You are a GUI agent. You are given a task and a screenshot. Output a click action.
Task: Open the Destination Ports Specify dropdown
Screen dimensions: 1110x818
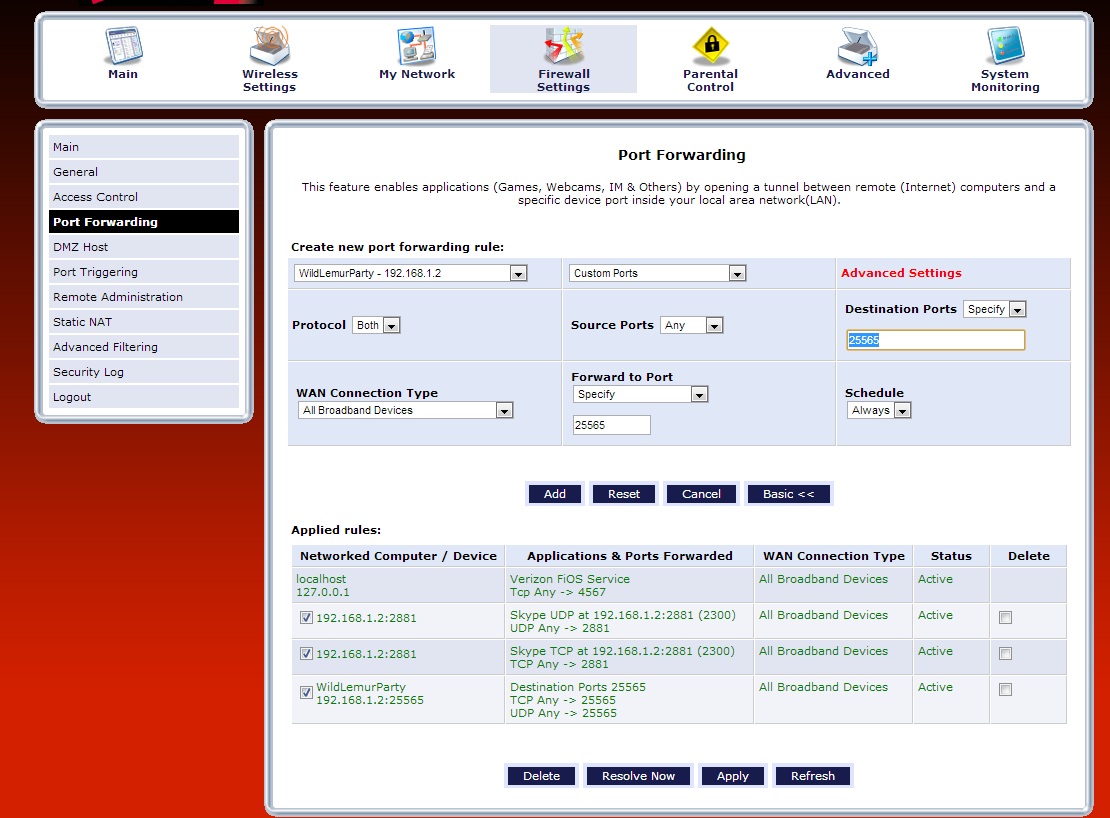coord(995,309)
